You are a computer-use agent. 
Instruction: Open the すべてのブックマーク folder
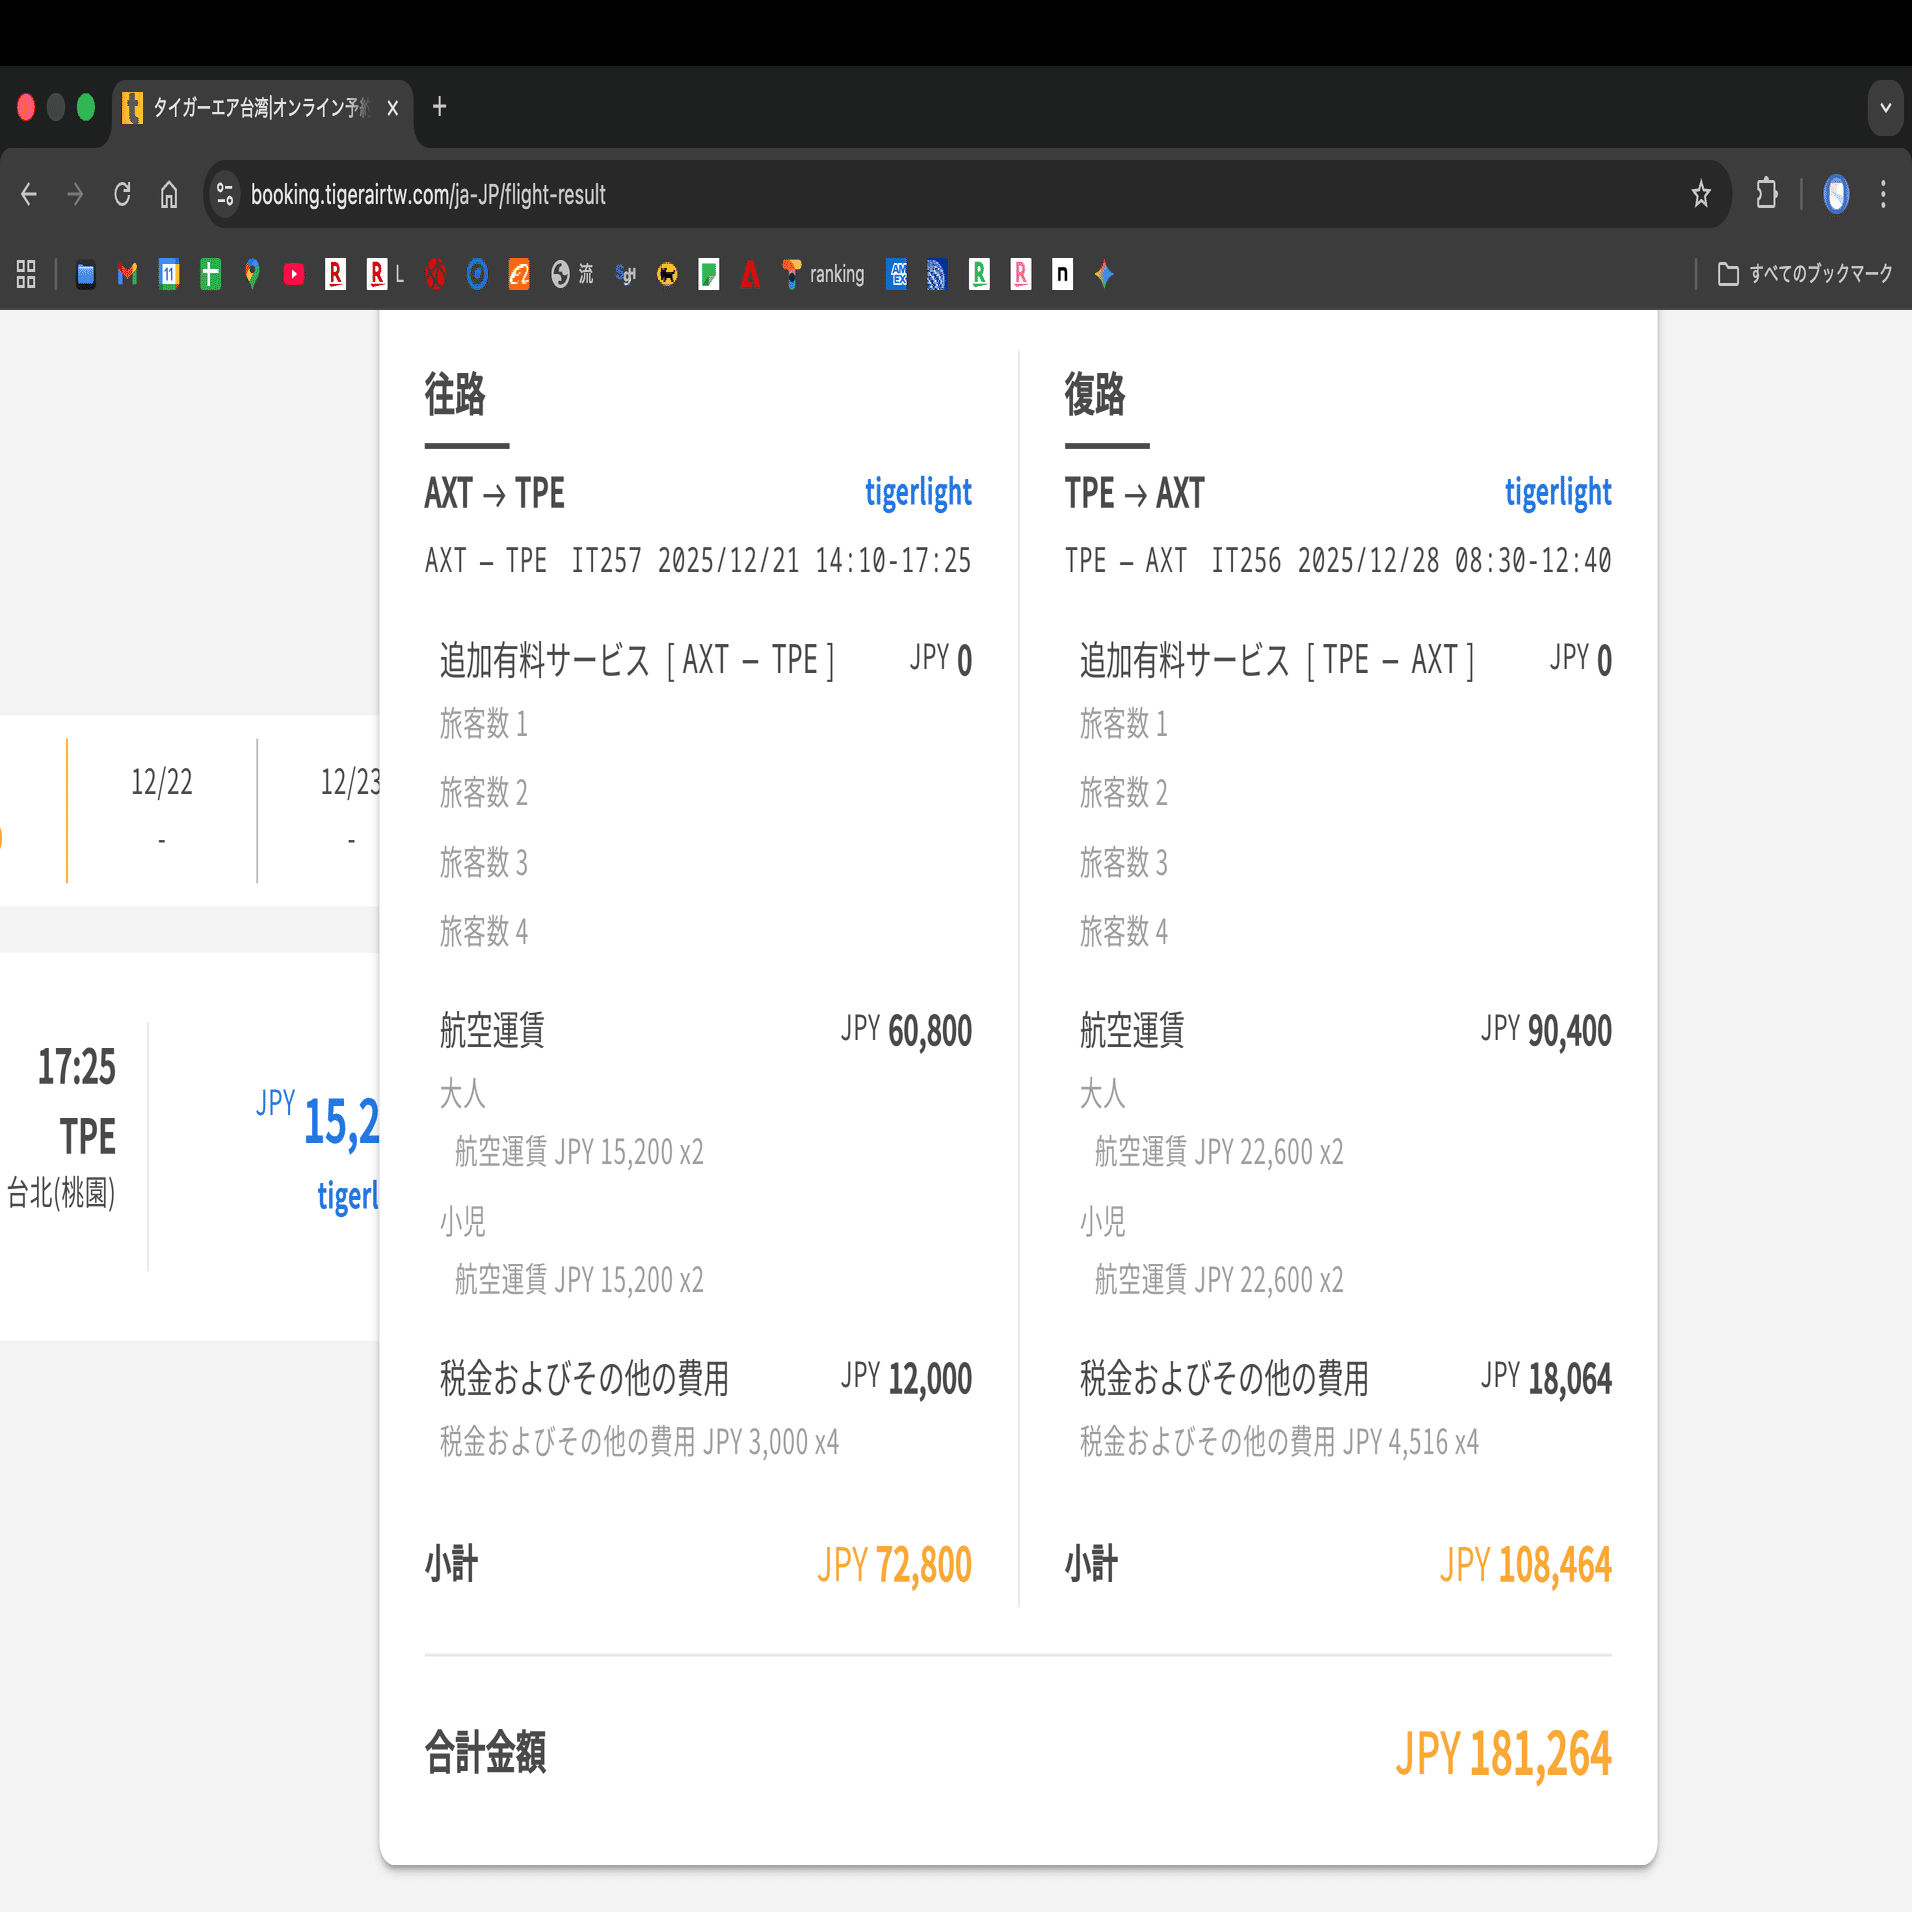(1805, 274)
